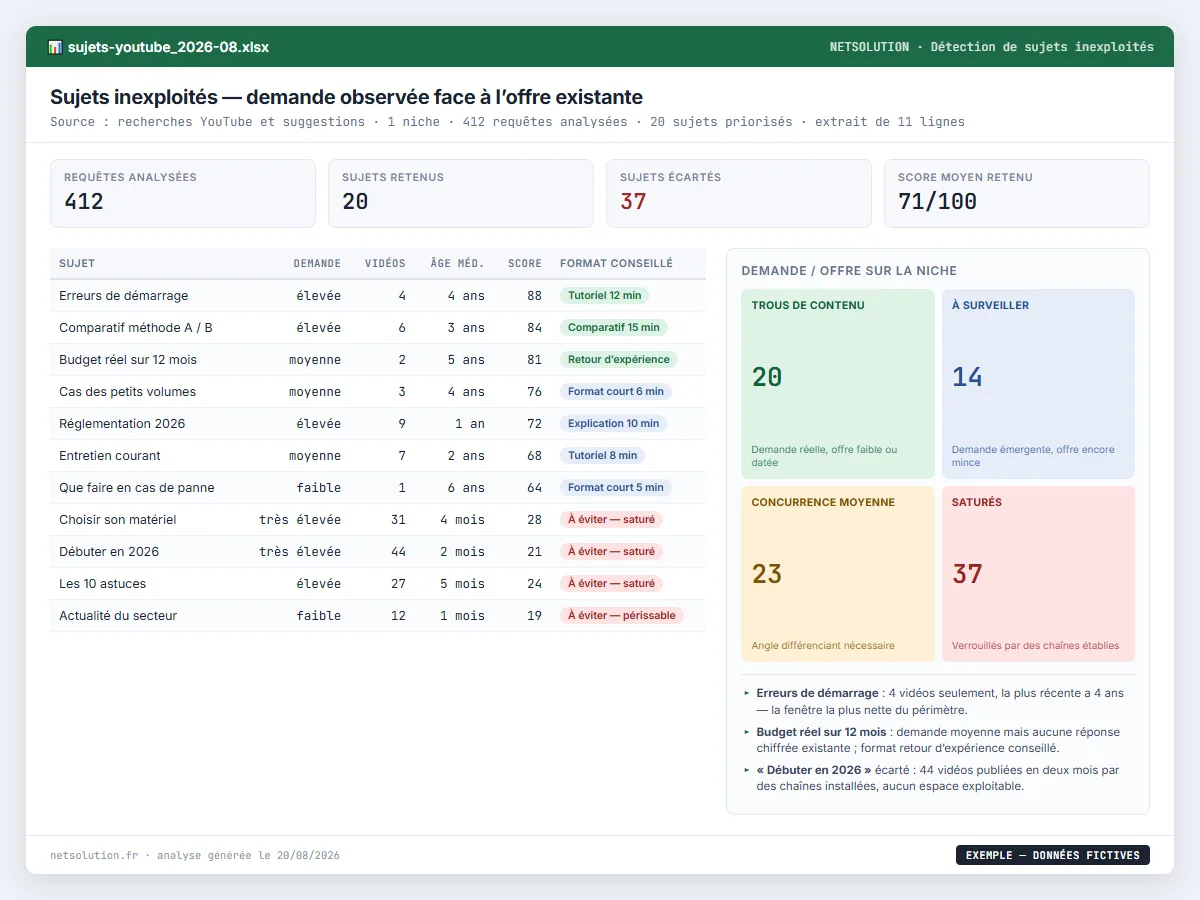Select Réglementation 2026 row
The width and height of the screenshot is (1200, 900).
pos(378,424)
